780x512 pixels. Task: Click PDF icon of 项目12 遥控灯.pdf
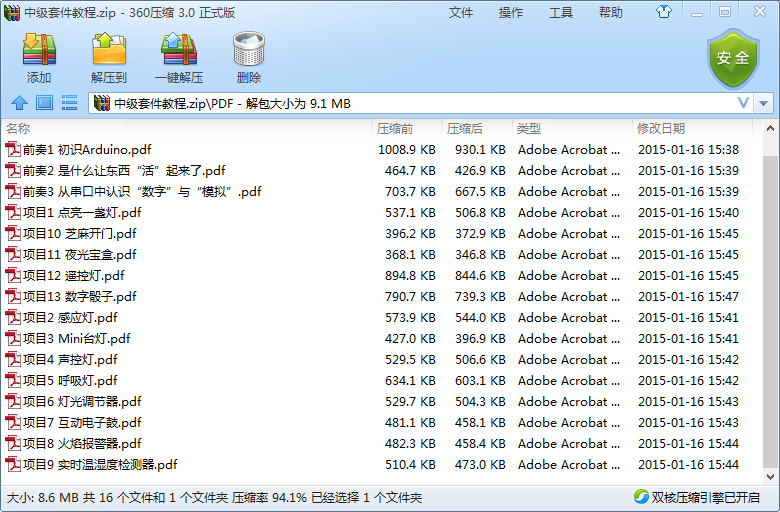click(x=13, y=275)
